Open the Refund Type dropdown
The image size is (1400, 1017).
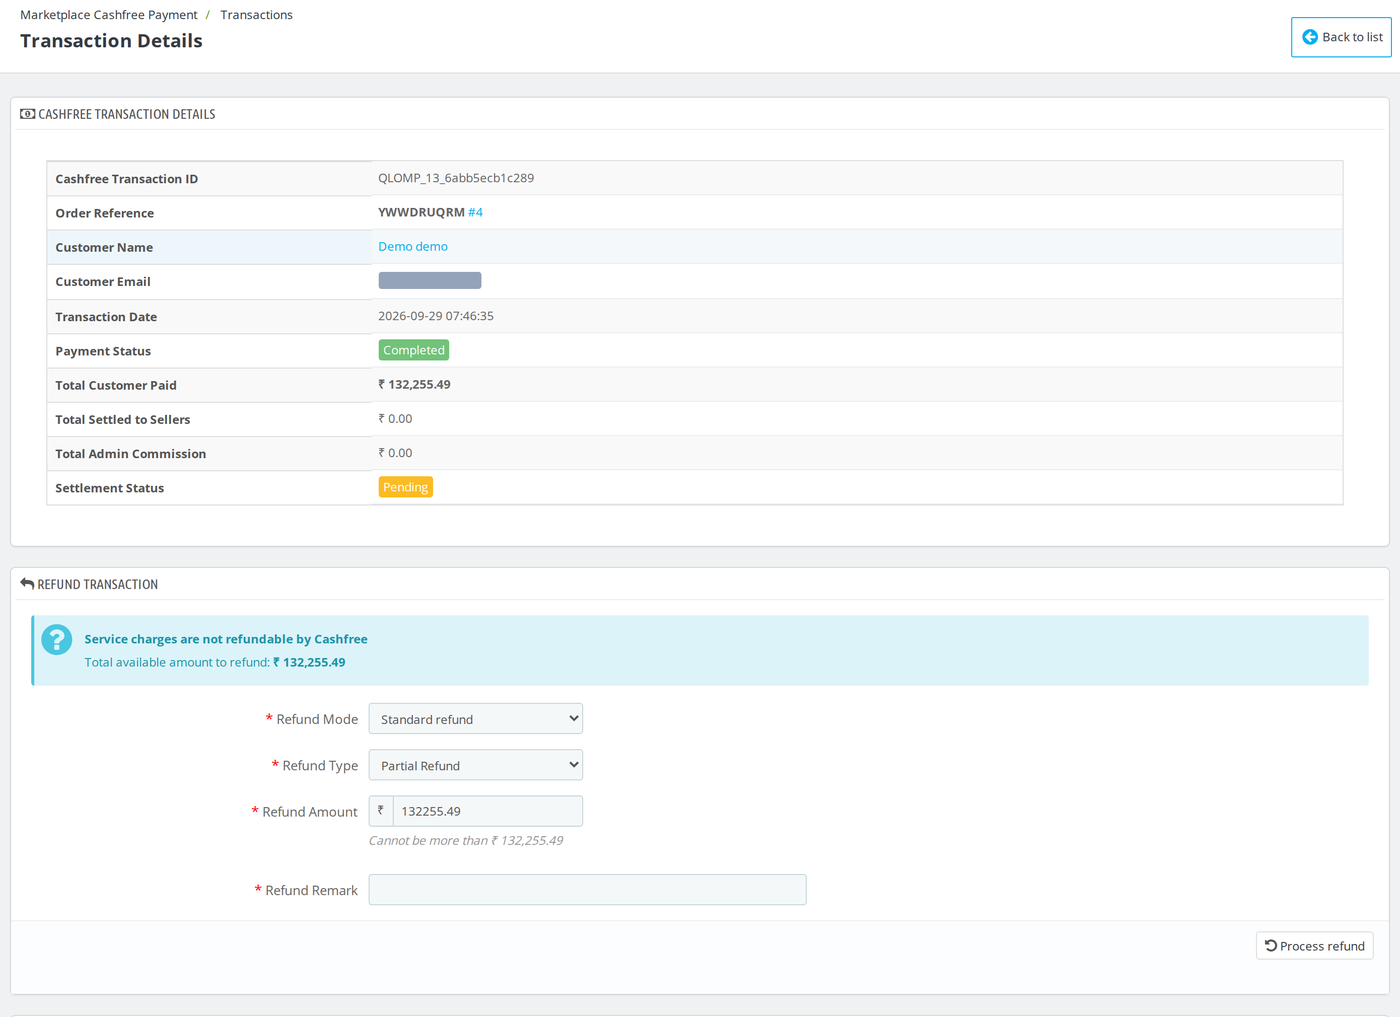point(476,765)
